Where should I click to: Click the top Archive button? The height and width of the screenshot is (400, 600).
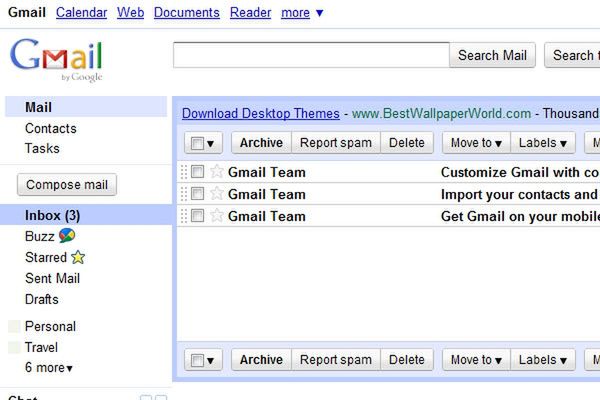pos(261,143)
